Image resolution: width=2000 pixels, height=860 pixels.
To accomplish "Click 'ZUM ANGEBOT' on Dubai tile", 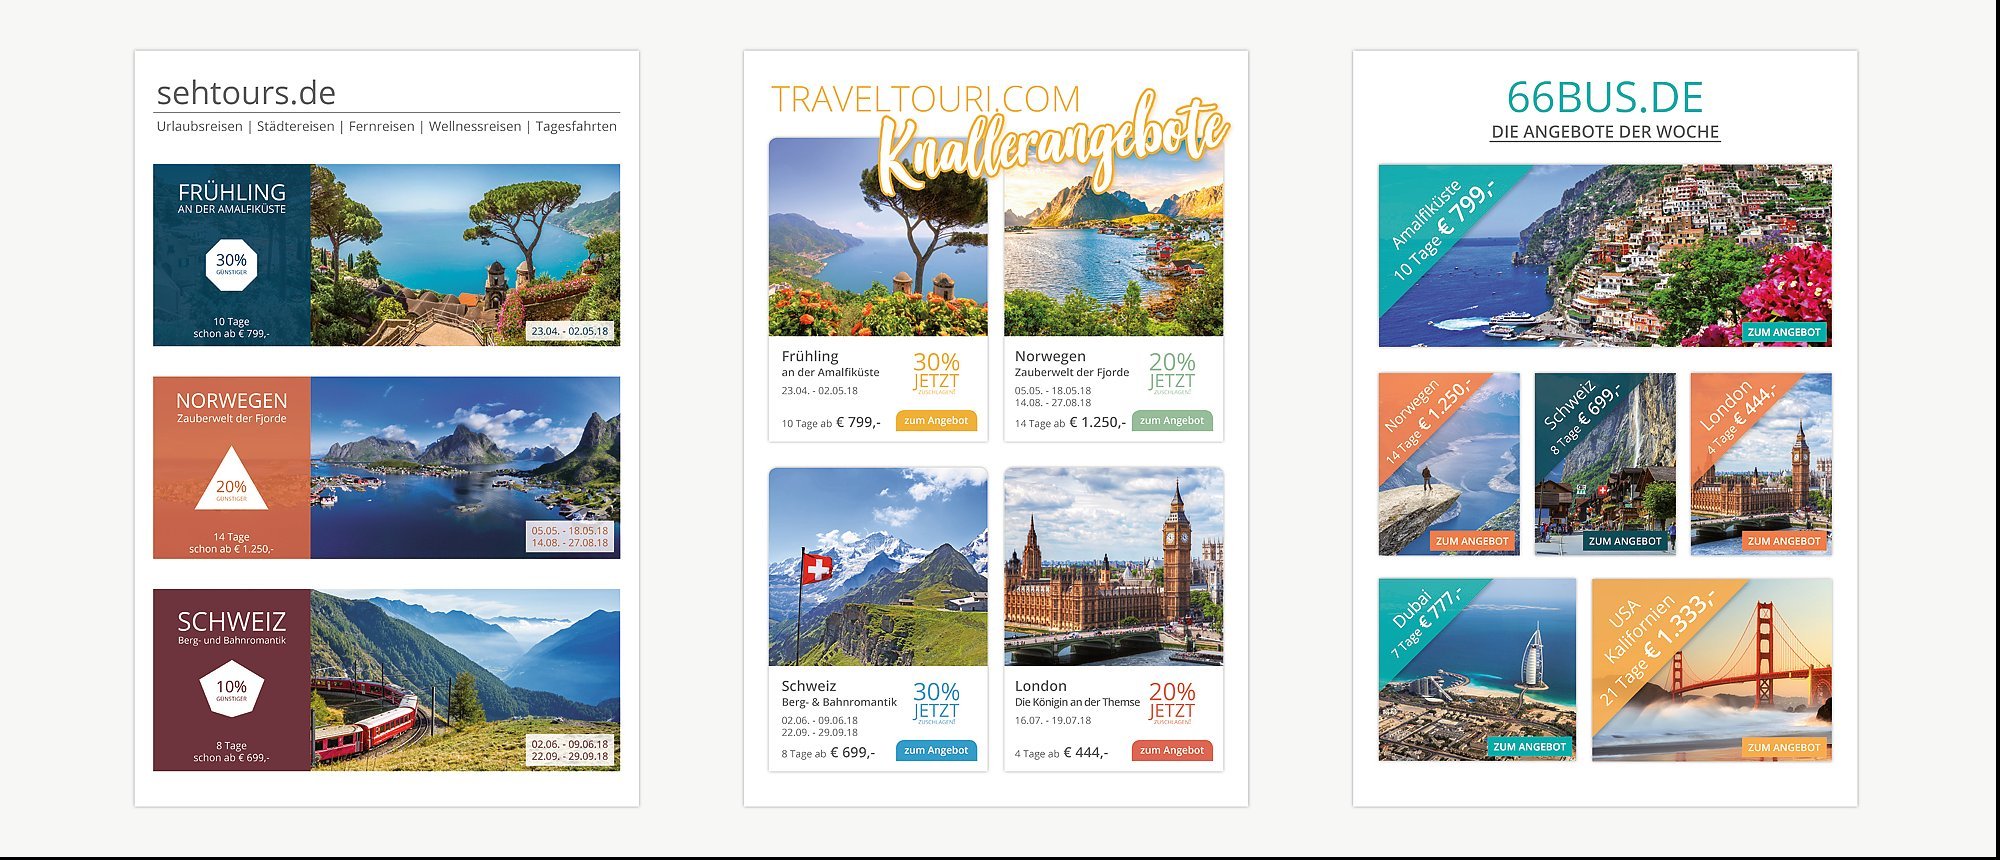I will (1529, 747).
